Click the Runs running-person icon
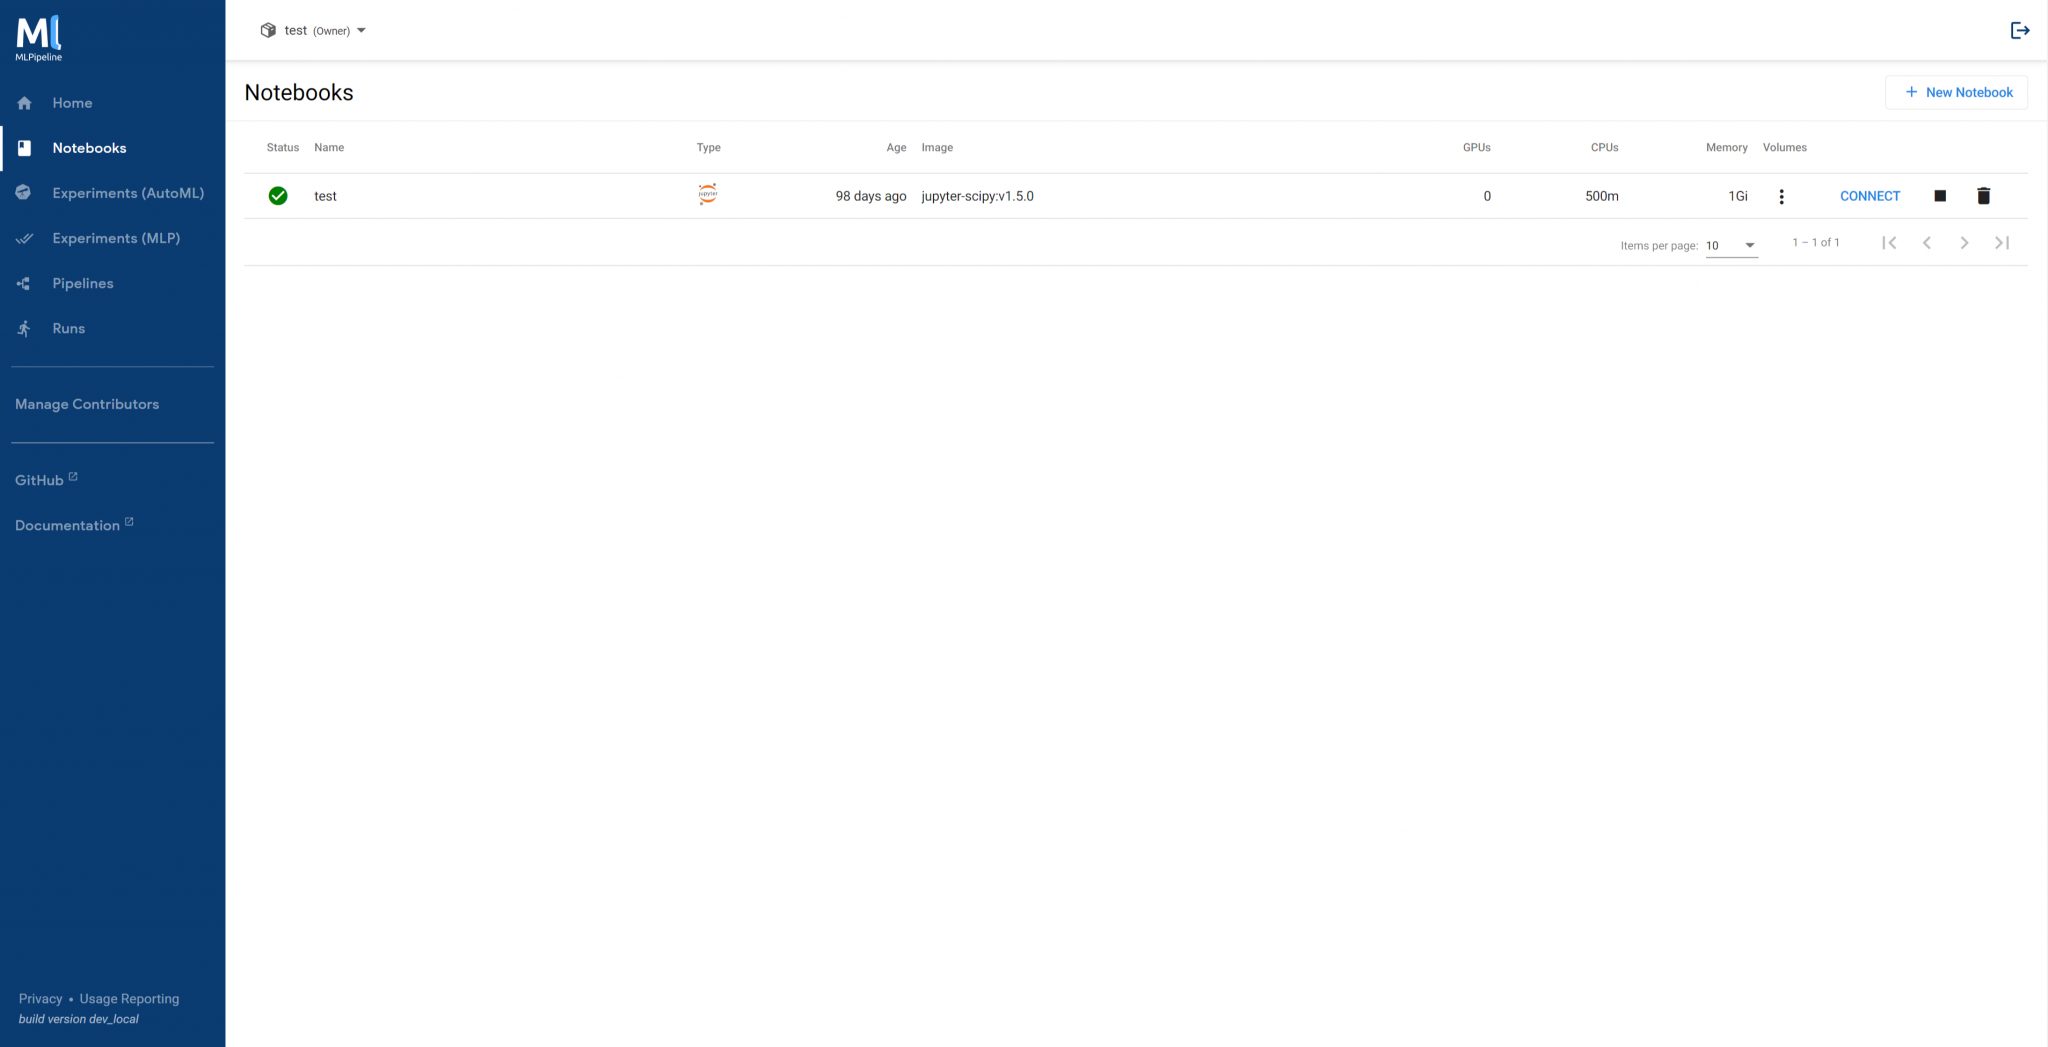The height and width of the screenshot is (1047, 2048). [x=23, y=328]
